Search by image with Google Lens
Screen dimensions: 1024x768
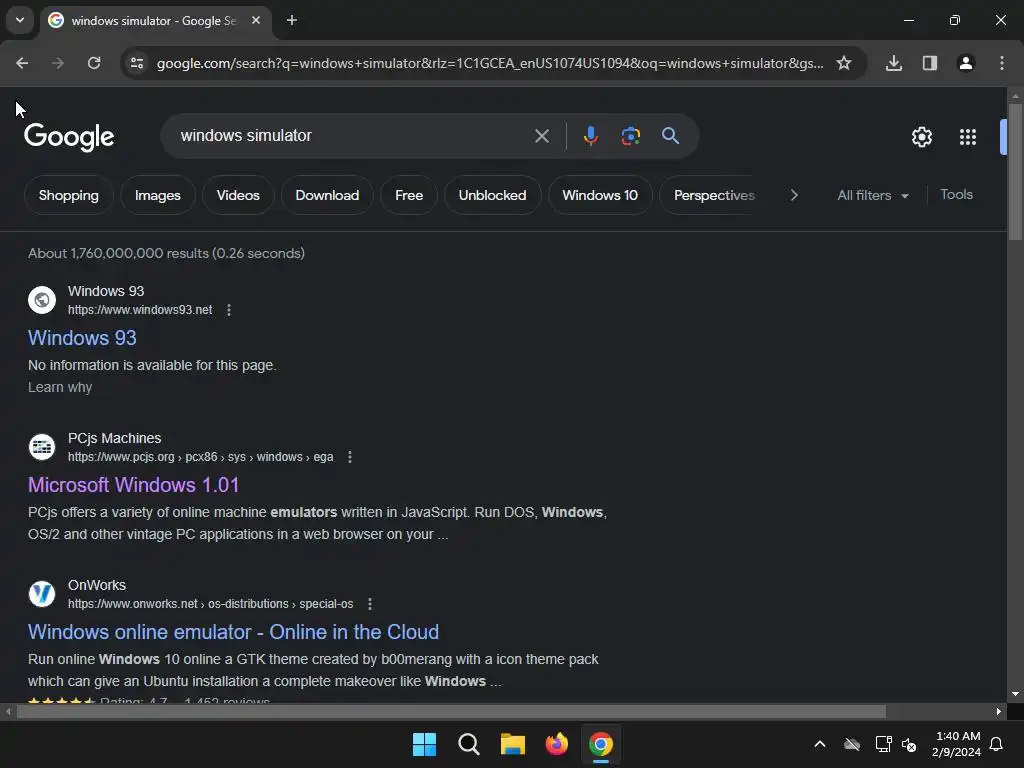630,136
